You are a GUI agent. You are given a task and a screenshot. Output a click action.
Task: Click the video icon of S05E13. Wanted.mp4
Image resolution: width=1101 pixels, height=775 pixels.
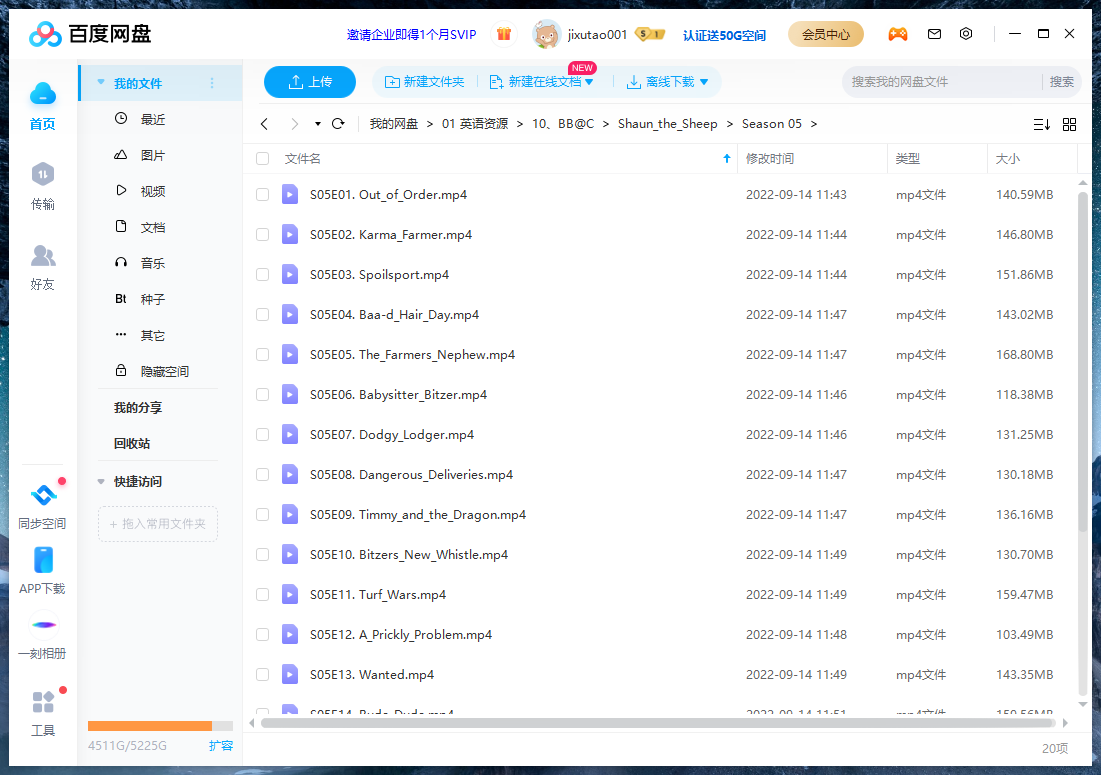click(x=290, y=674)
